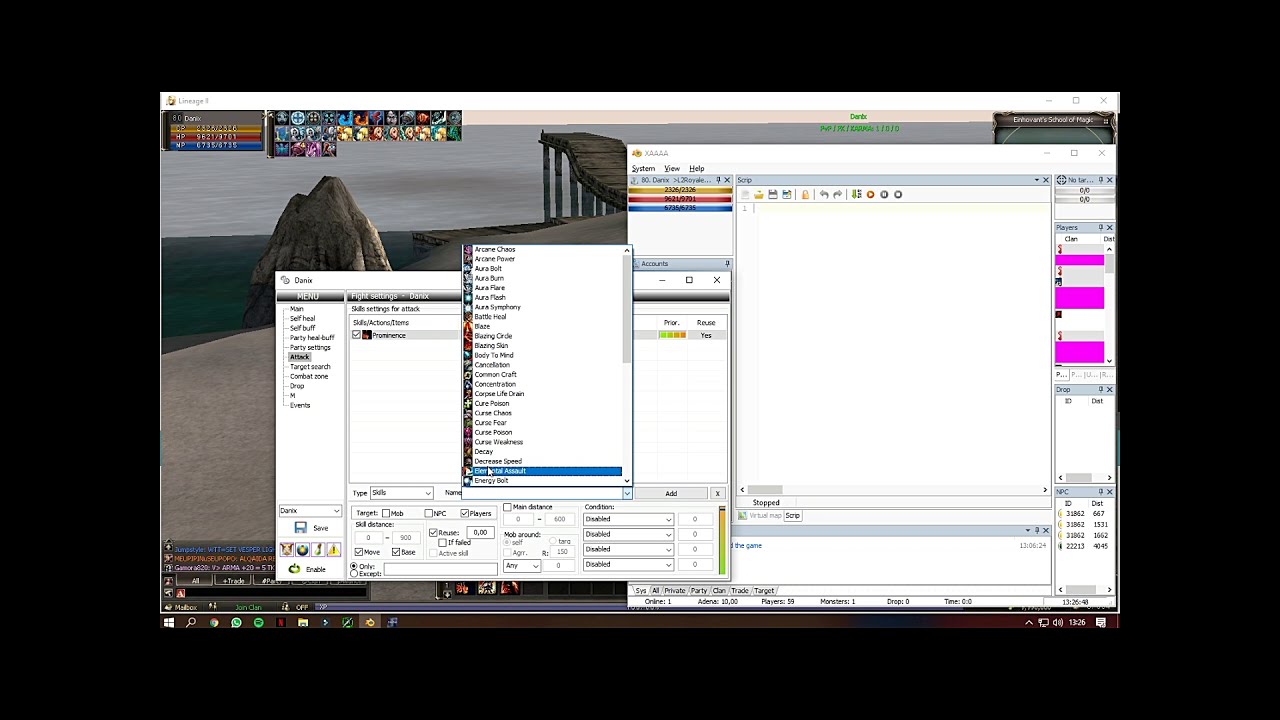The width and height of the screenshot is (1280, 720).
Task: Select the Except radio button
Action: (354, 574)
